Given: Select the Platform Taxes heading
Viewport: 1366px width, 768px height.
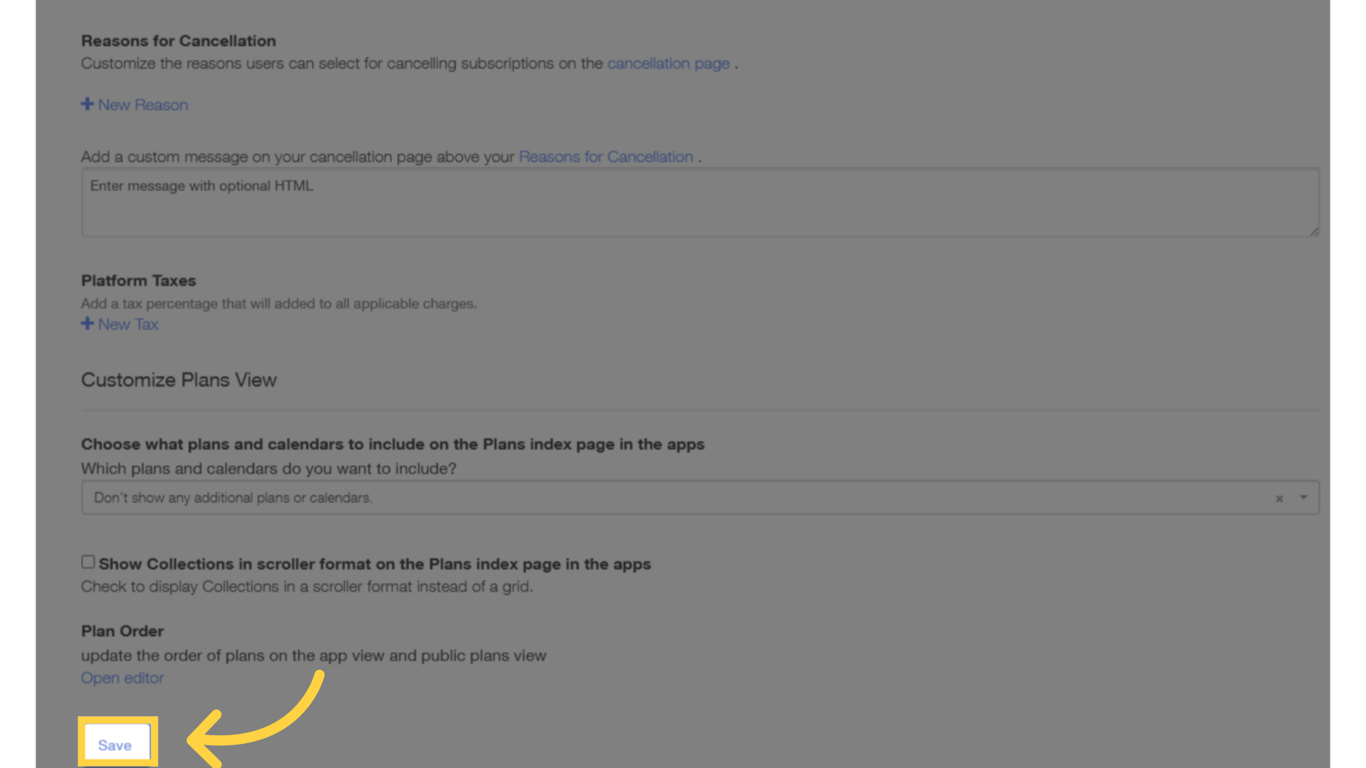Looking at the screenshot, I should pos(138,281).
